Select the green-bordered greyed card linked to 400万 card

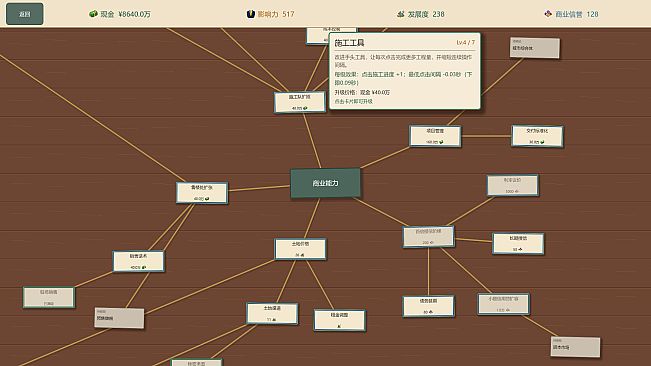[49, 298]
